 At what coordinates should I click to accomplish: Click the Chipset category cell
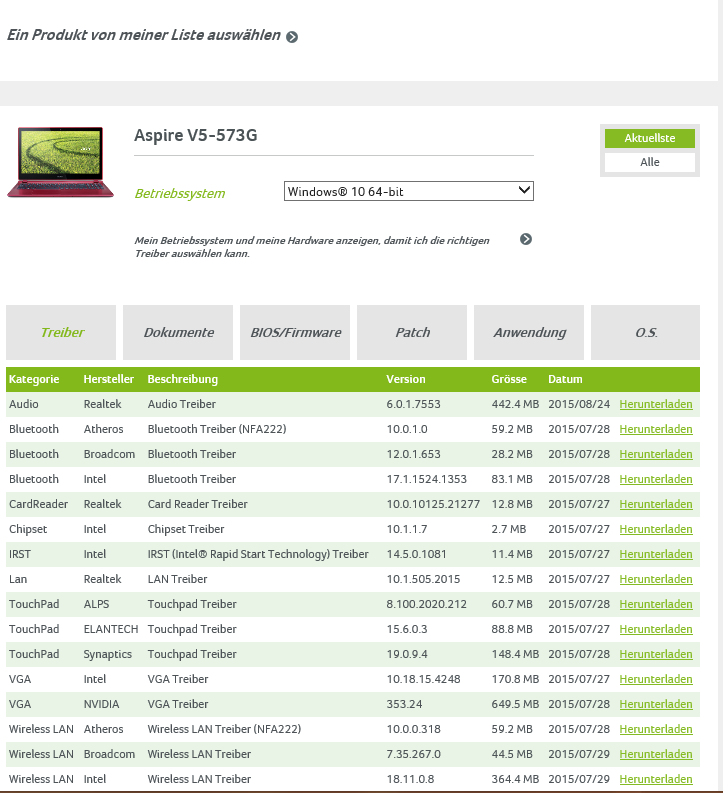click(x=28, y=530)
